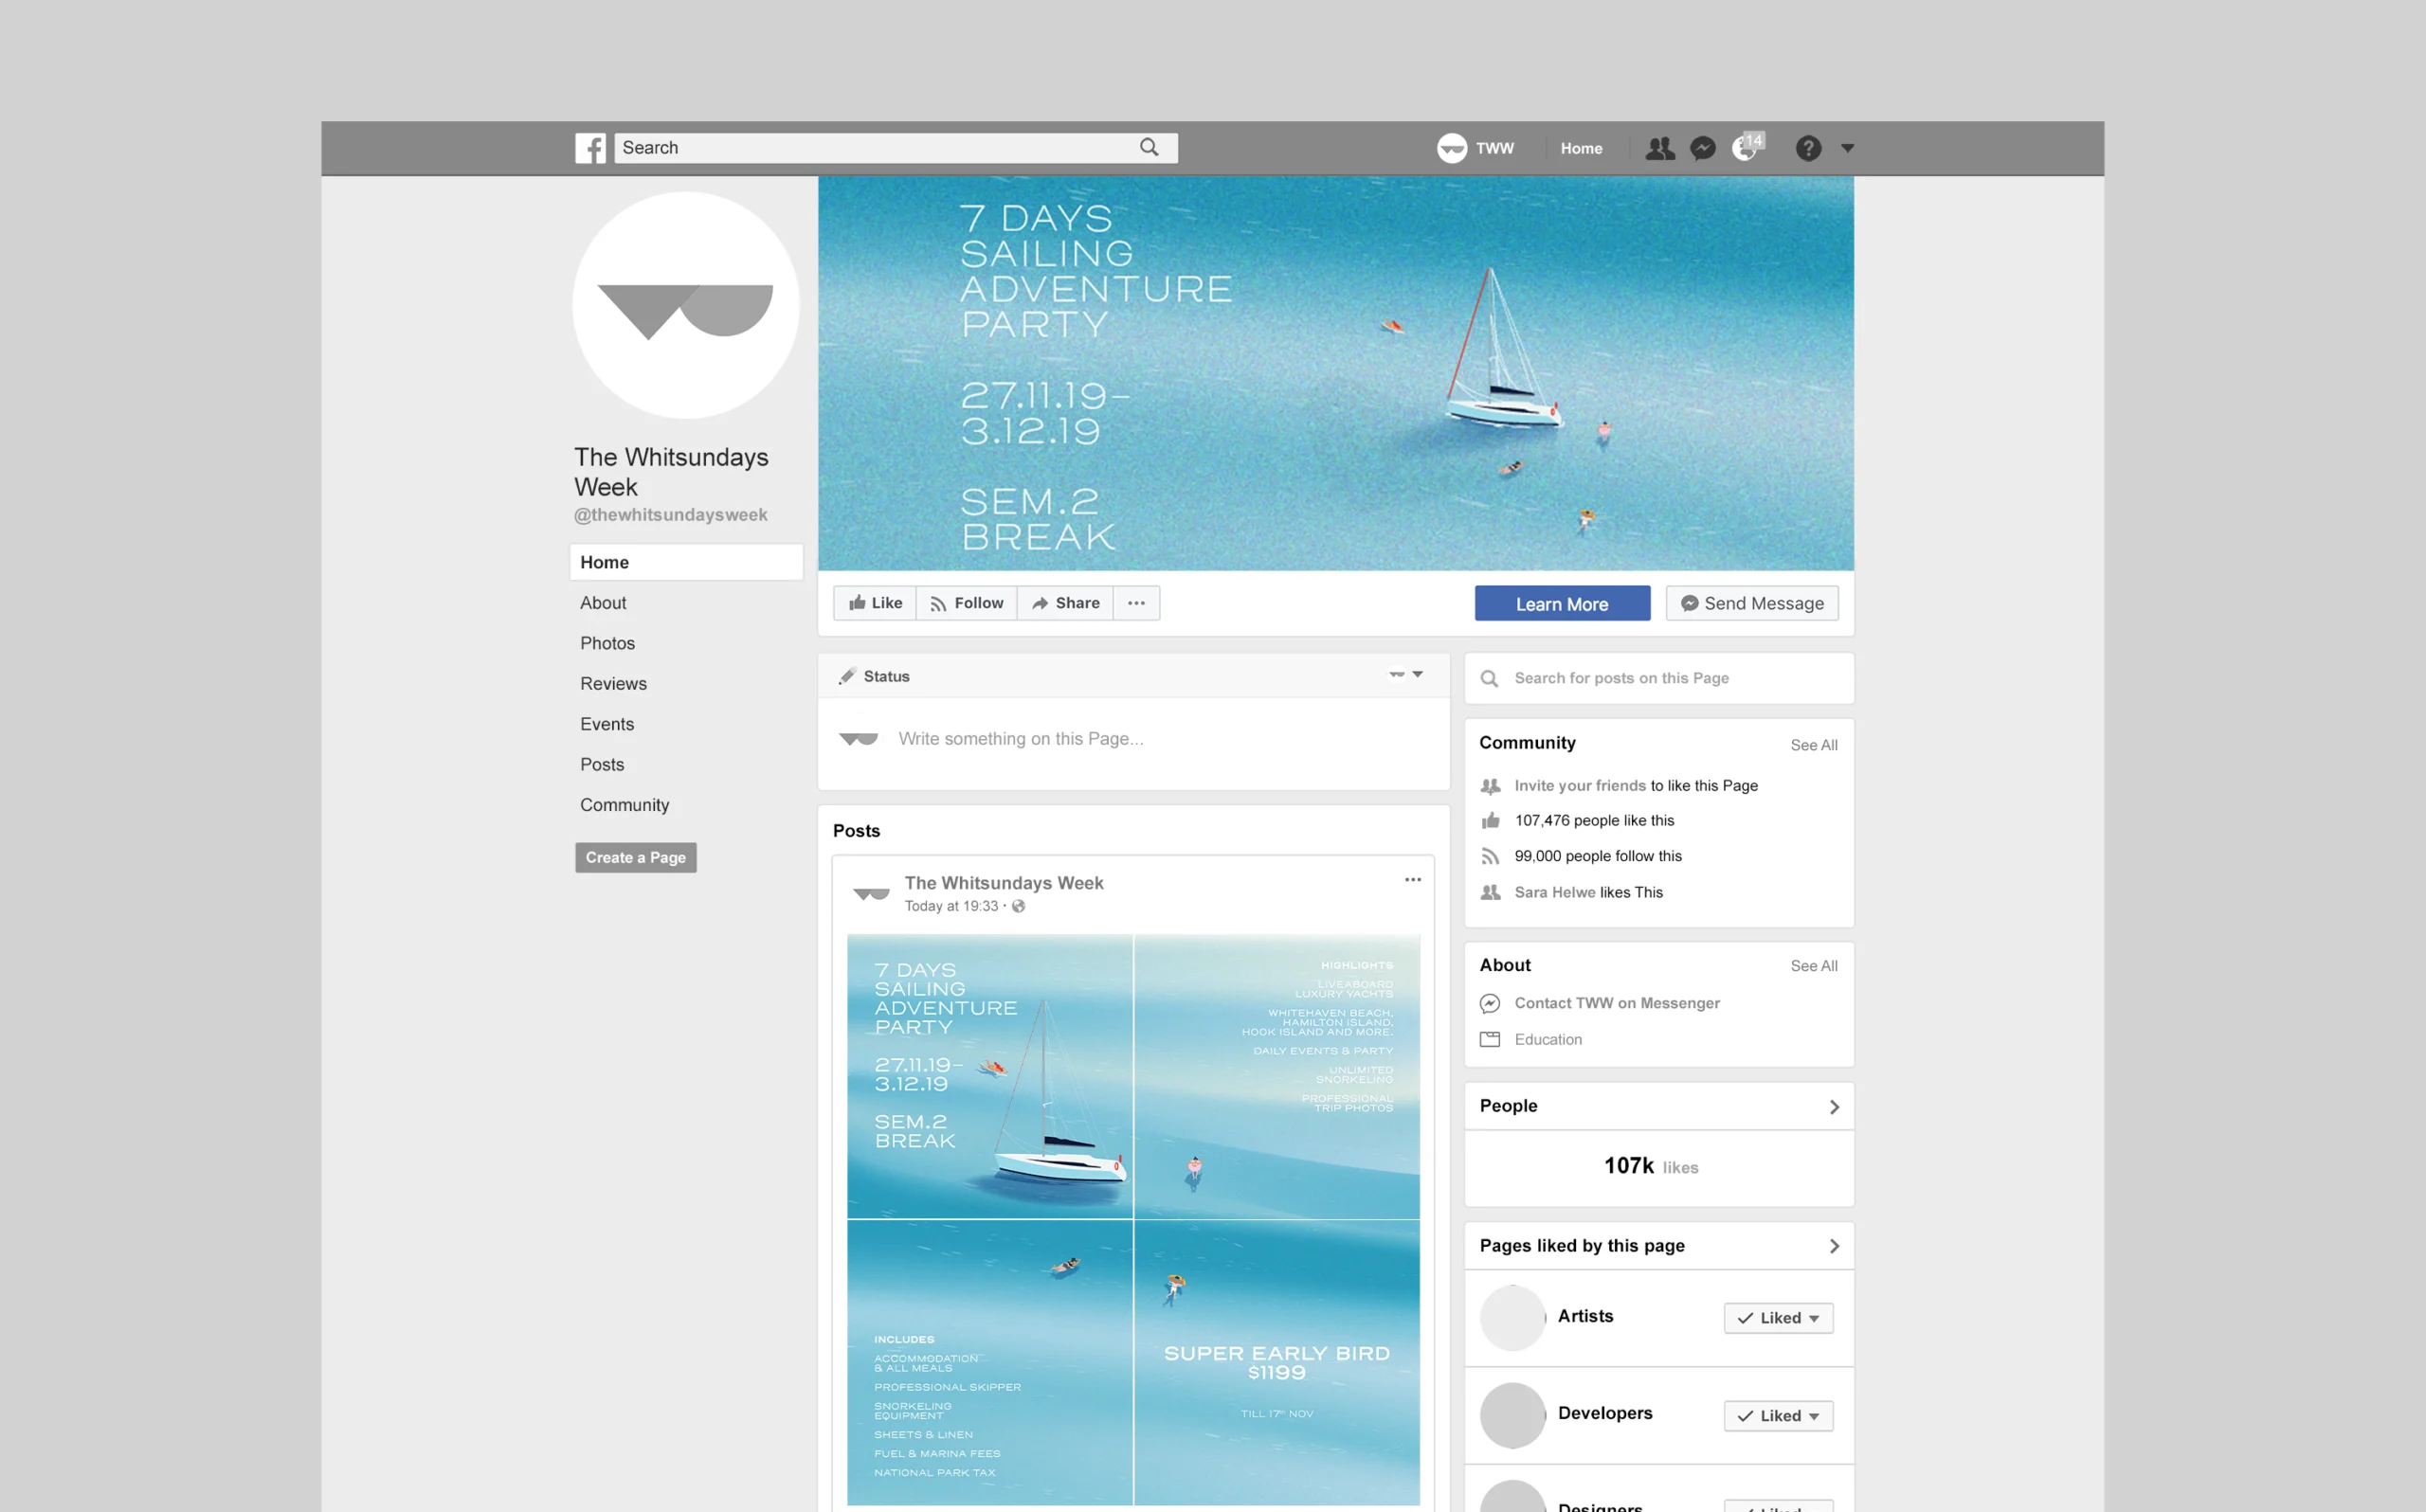This screenshot has height=1512, width=2426.
Task: Follow the page with Follow button
Action: [x=966, y=603]
